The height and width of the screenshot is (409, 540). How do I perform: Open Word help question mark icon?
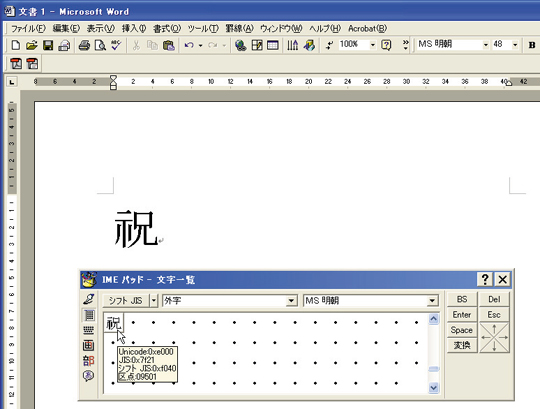tap(386, 45)
